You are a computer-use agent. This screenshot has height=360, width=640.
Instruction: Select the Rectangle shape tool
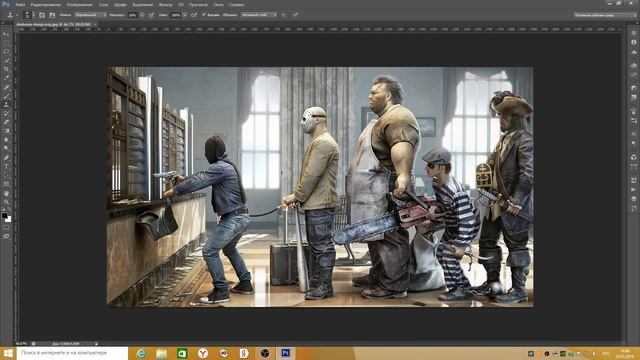pos(6,184)
